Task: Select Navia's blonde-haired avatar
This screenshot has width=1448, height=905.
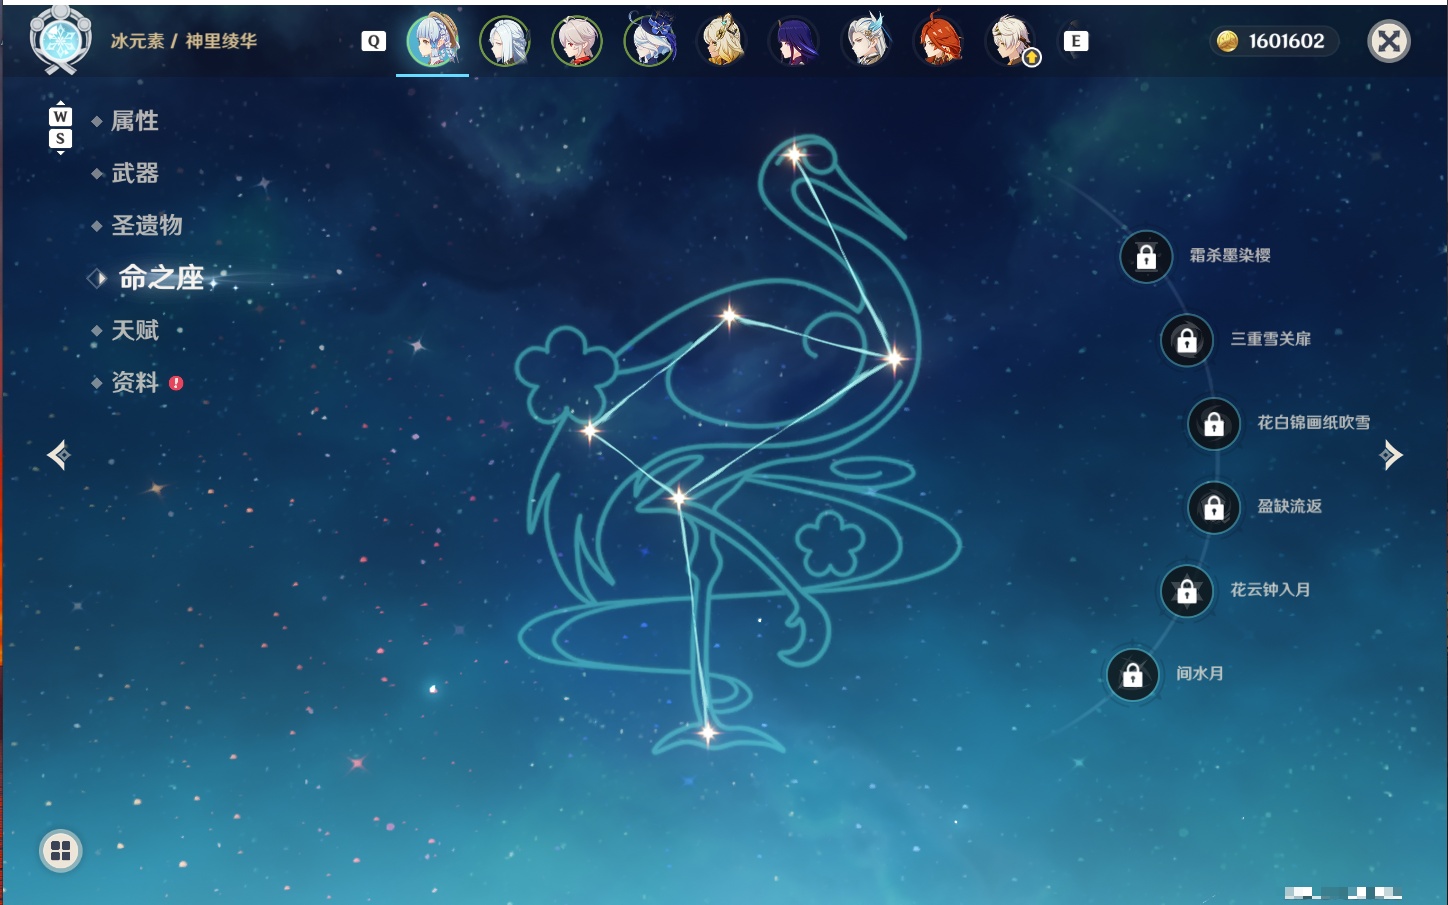Action: click(x=722, y=41)
